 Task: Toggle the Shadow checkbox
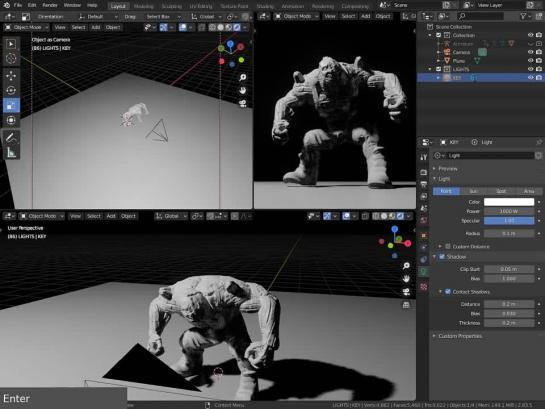click(x=442, y=257)
